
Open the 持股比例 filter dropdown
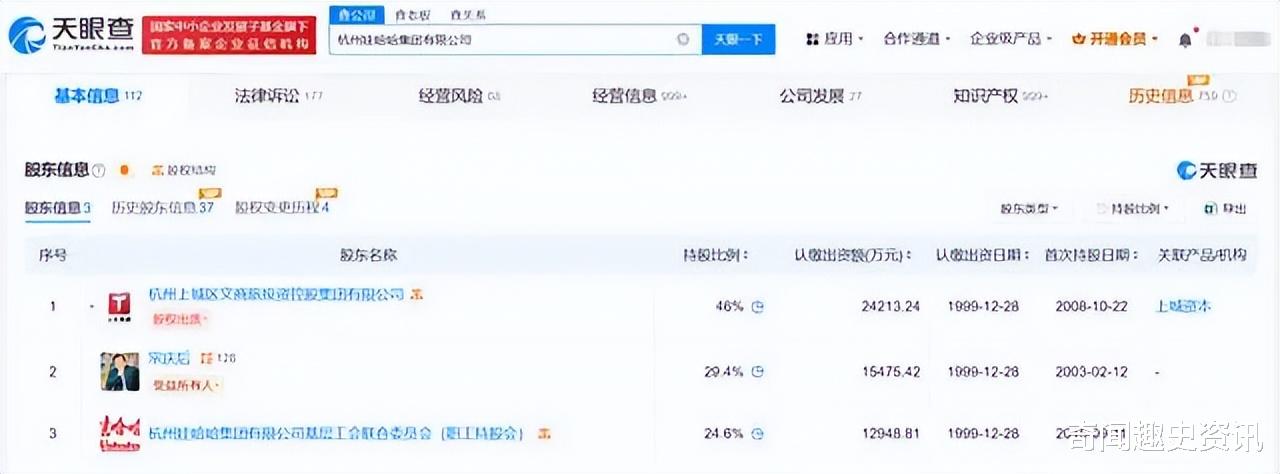coord(1132,209)
